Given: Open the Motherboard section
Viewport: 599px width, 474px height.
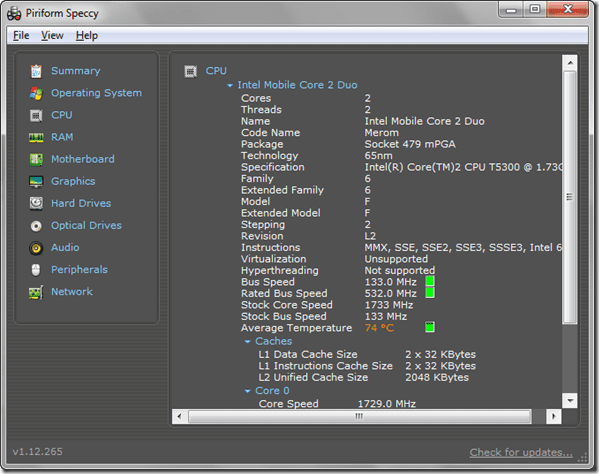Looking at the screenshot, I should click(83, 160).
